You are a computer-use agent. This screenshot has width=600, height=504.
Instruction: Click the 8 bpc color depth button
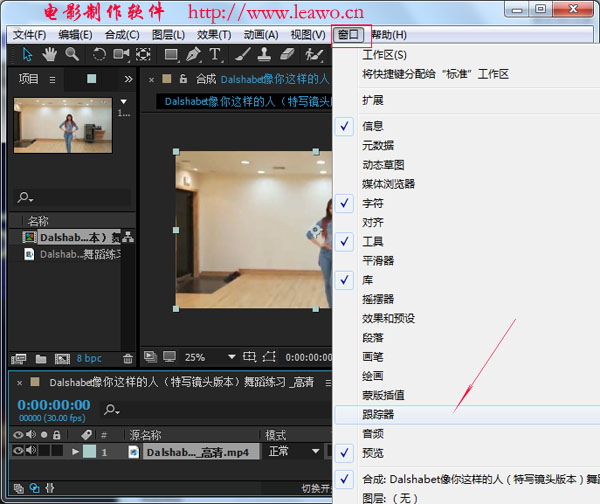[89, 359]
